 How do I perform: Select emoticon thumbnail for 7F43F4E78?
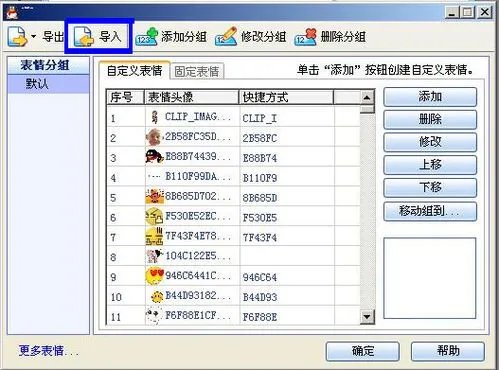point(154,236)
